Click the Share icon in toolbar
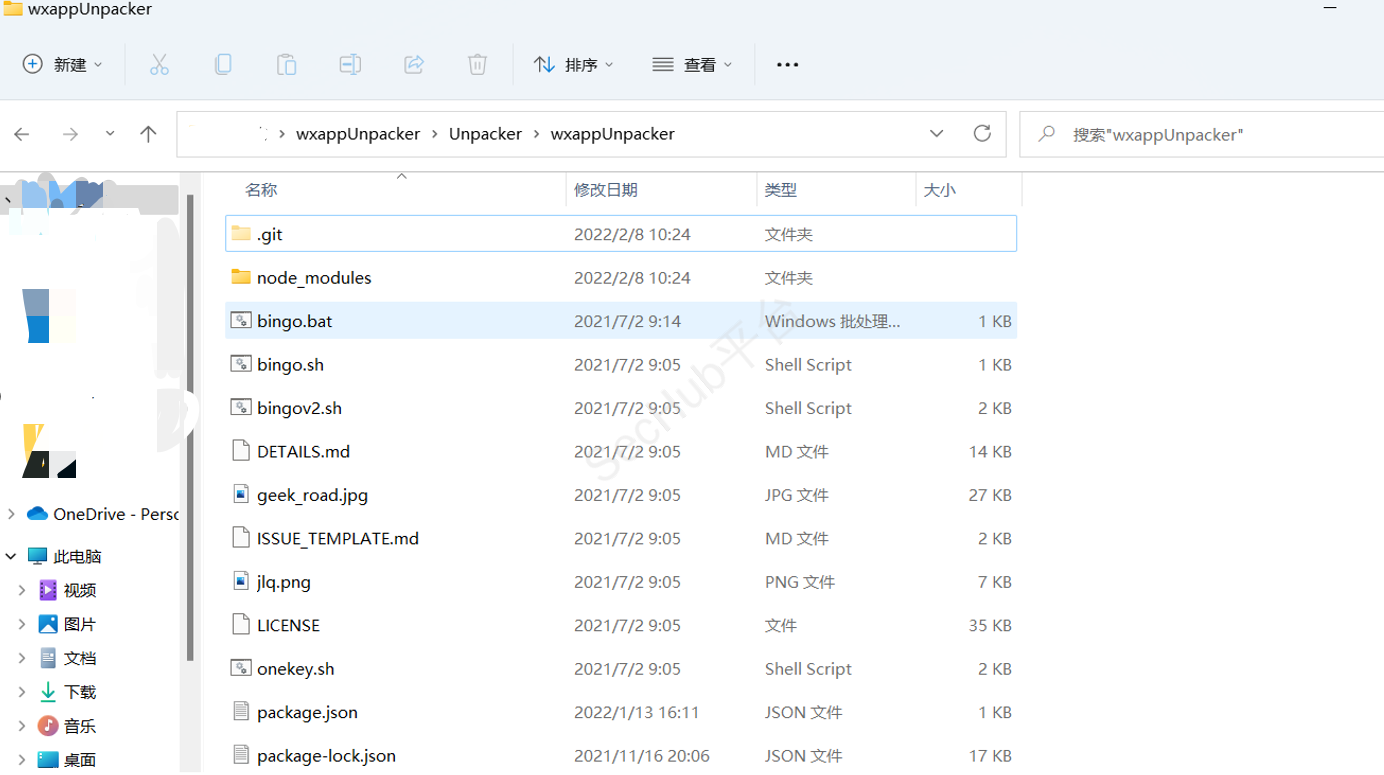The image size is (1384, 775). click(414, 65)
